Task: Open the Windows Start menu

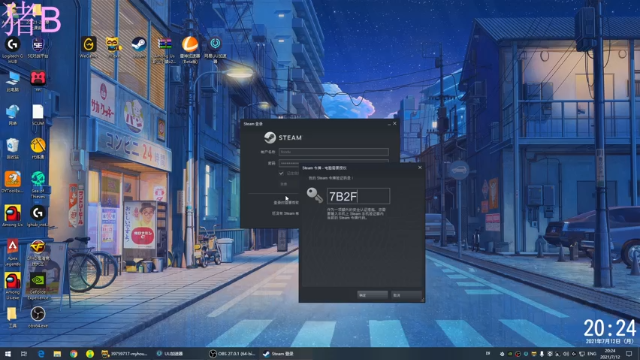Action: pyautogui.click(x=8, y=354)
